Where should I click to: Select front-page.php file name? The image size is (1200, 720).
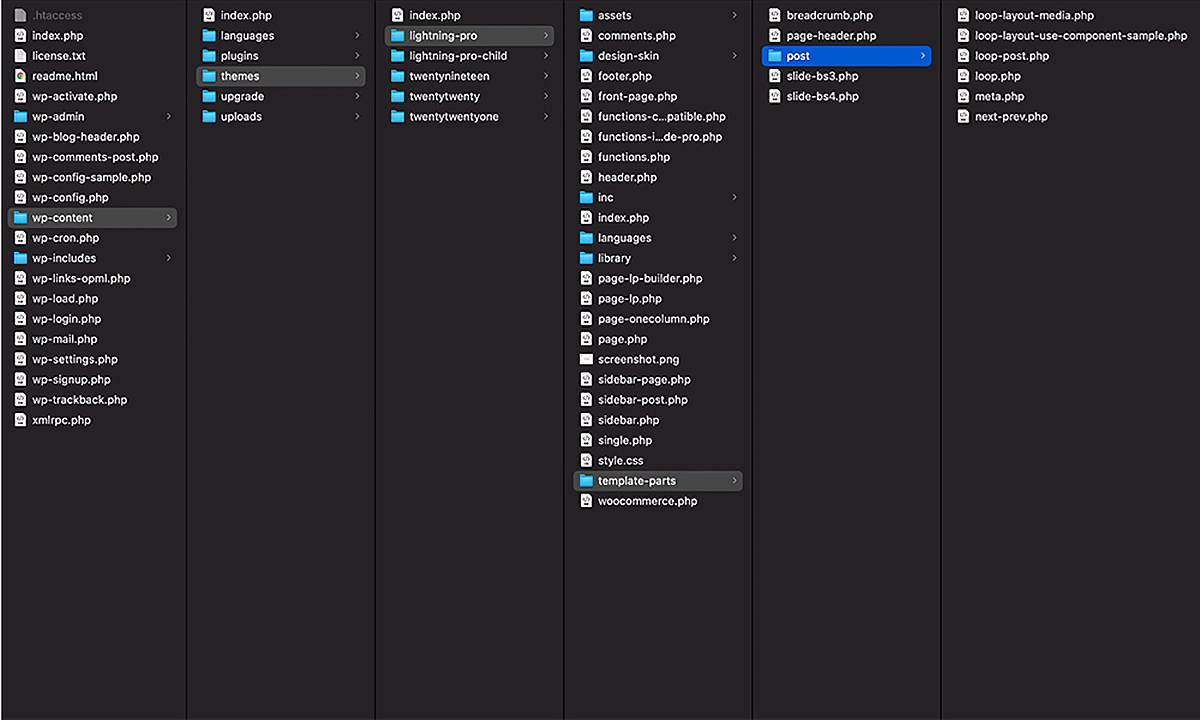click(x=637, y=96)
